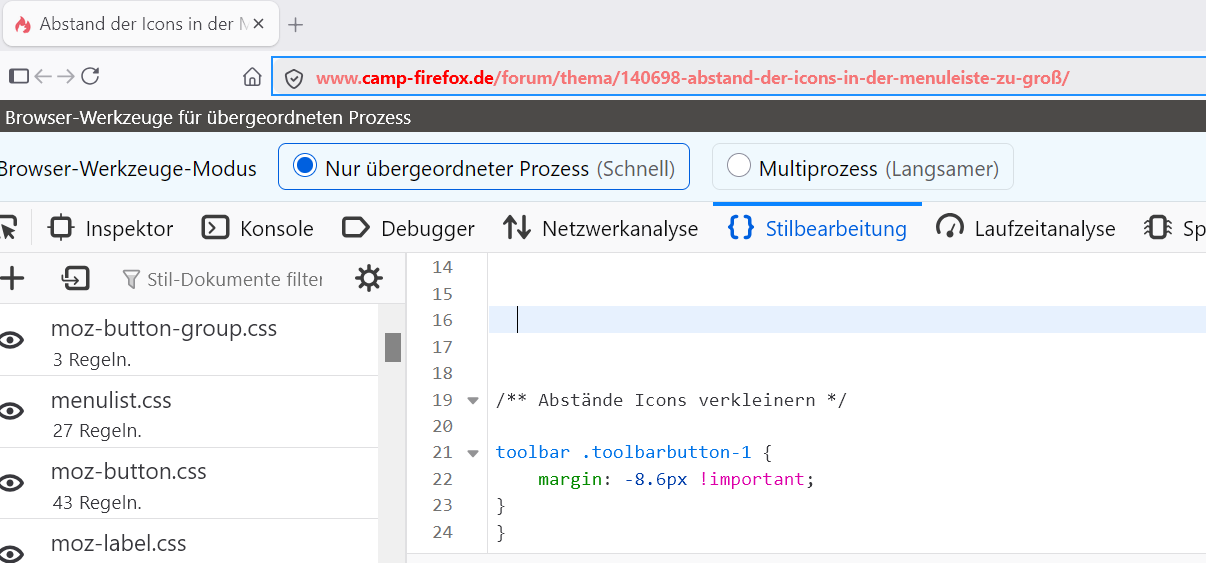Click the 27 Regeln. text
1206x563 pixels.
pos(96,431)
